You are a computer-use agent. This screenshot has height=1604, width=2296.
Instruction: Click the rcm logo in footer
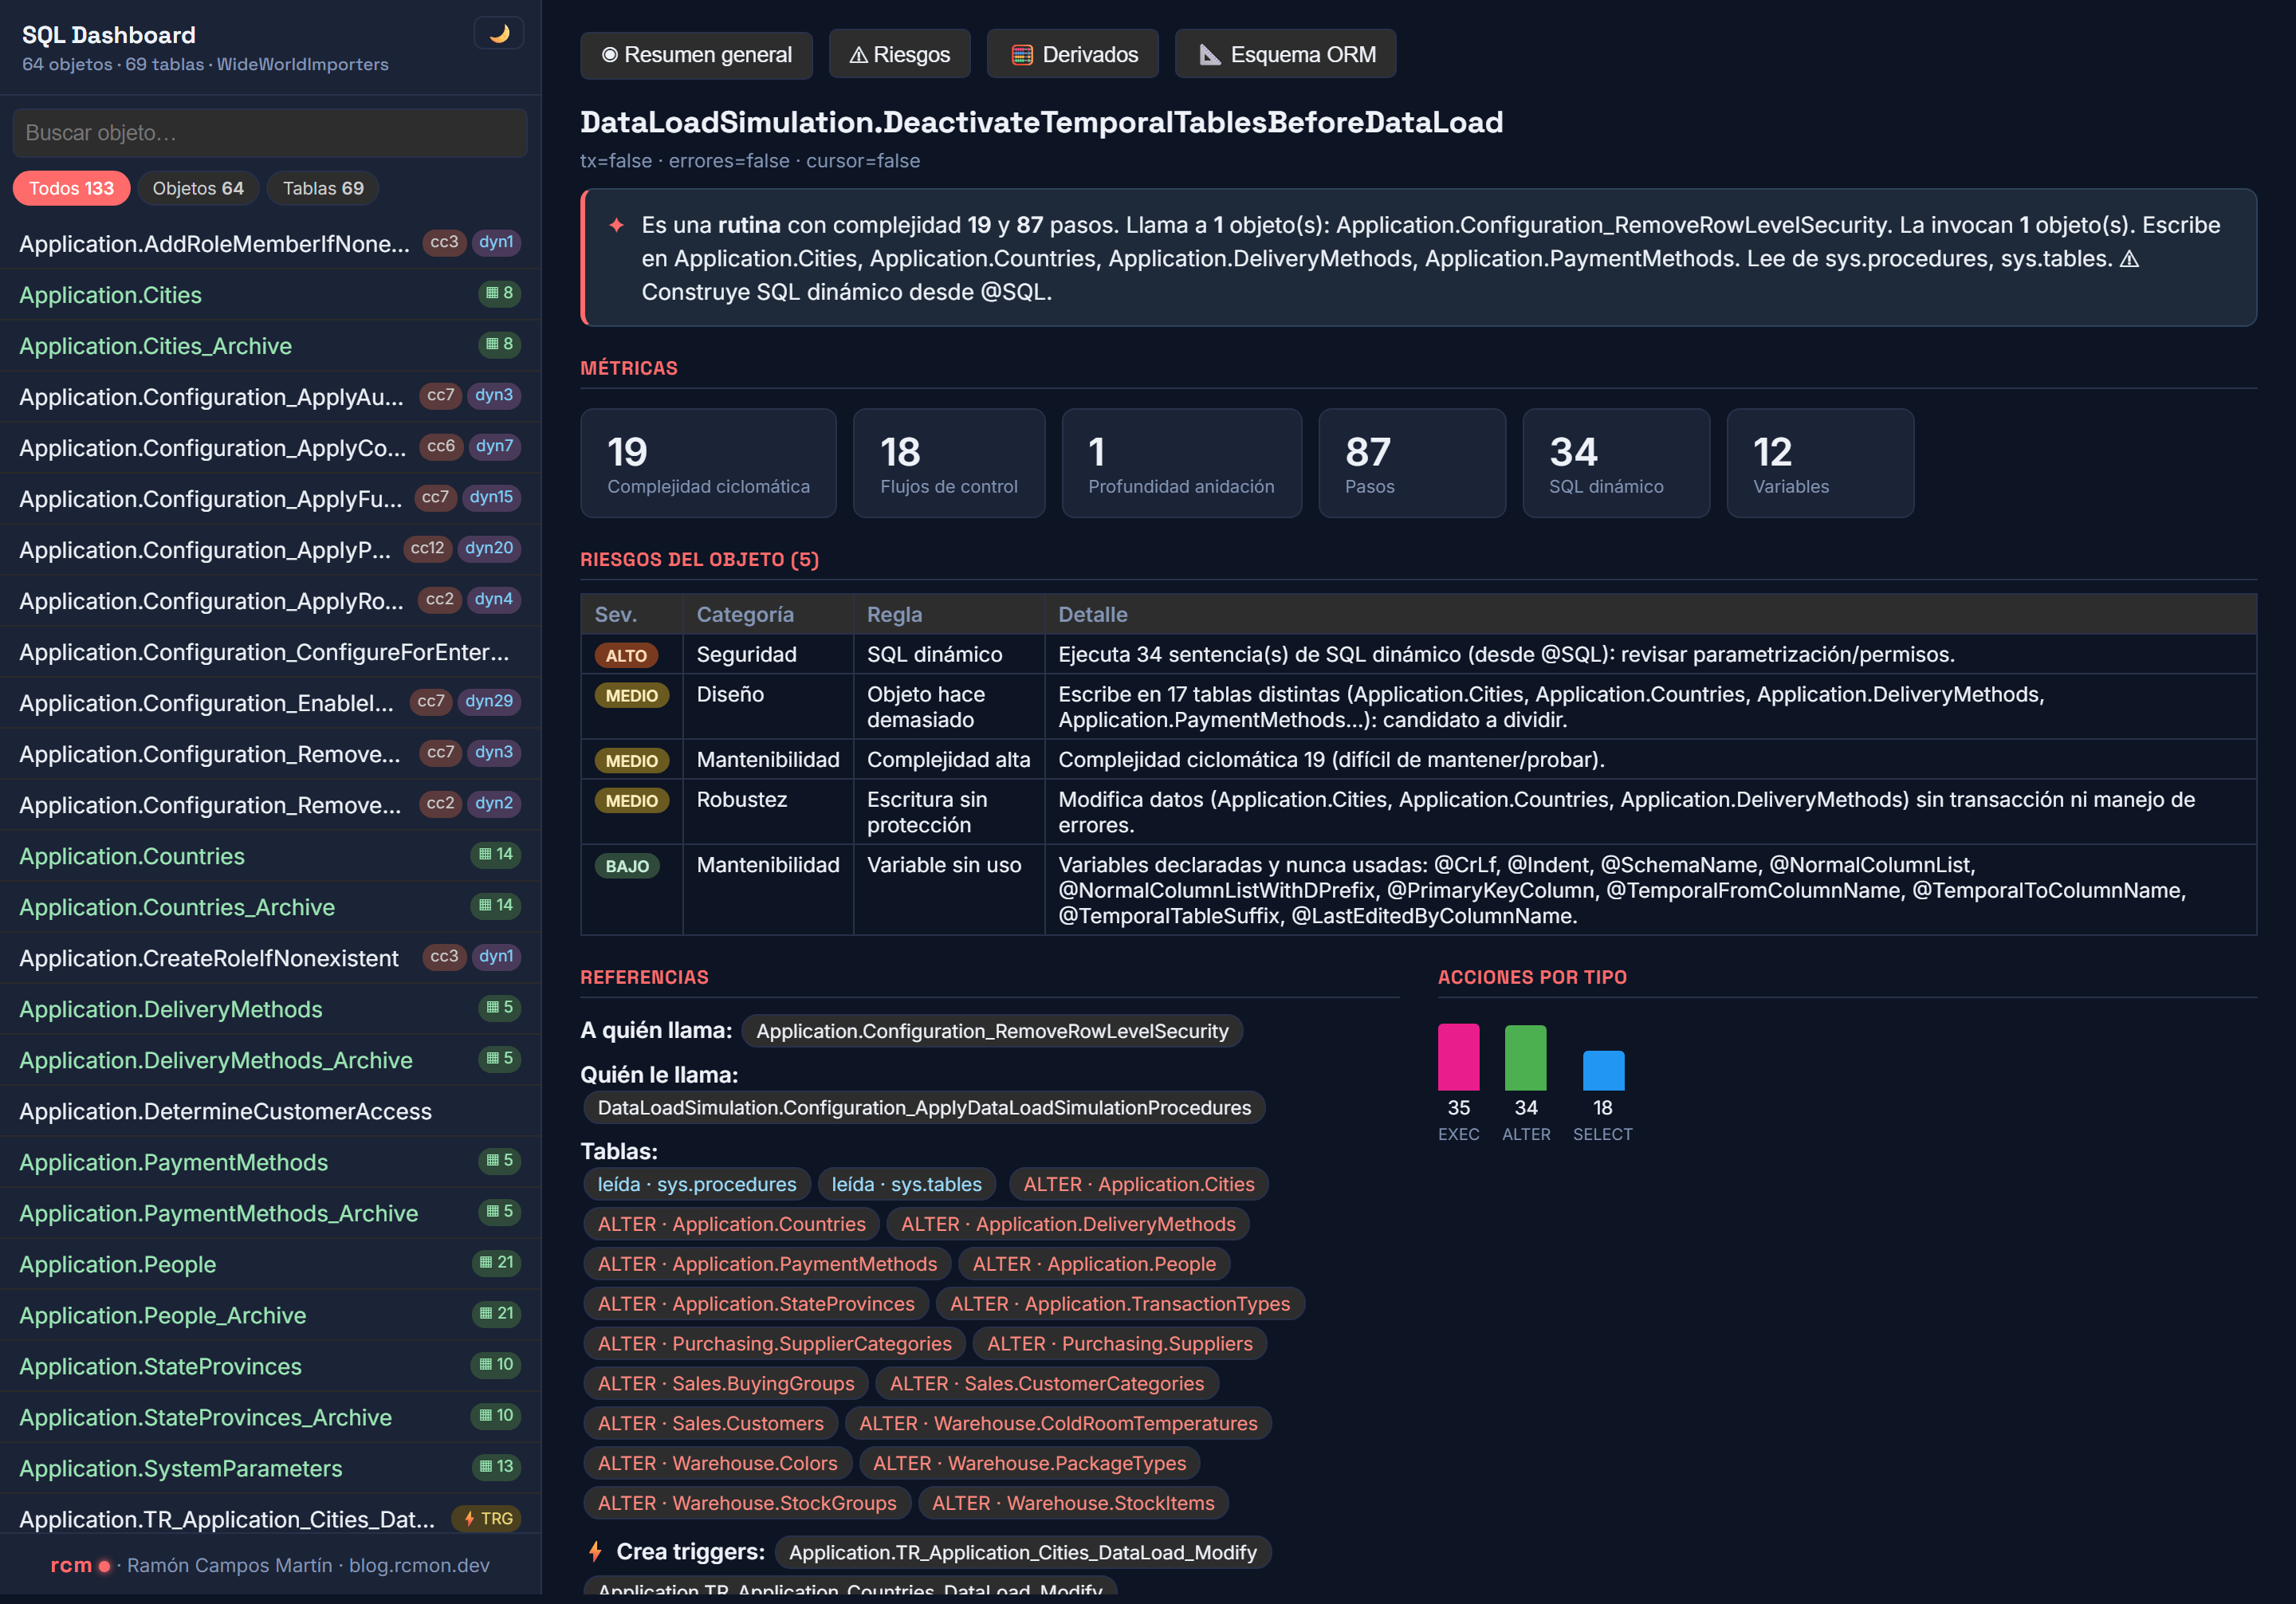(x=80, y=1565)
